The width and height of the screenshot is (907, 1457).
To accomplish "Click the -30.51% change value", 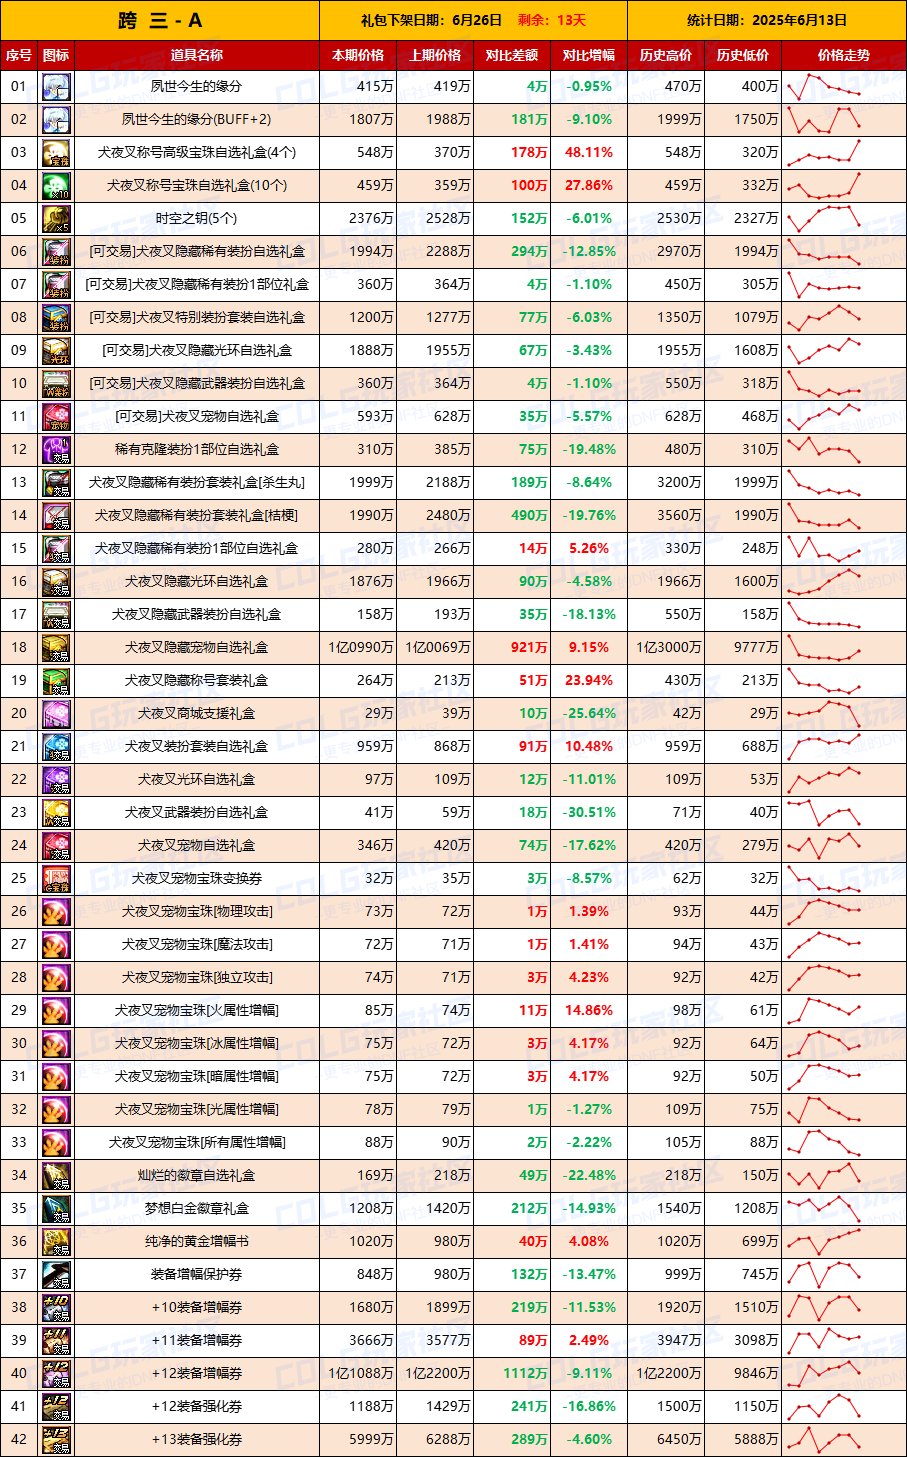I will 588,813.
